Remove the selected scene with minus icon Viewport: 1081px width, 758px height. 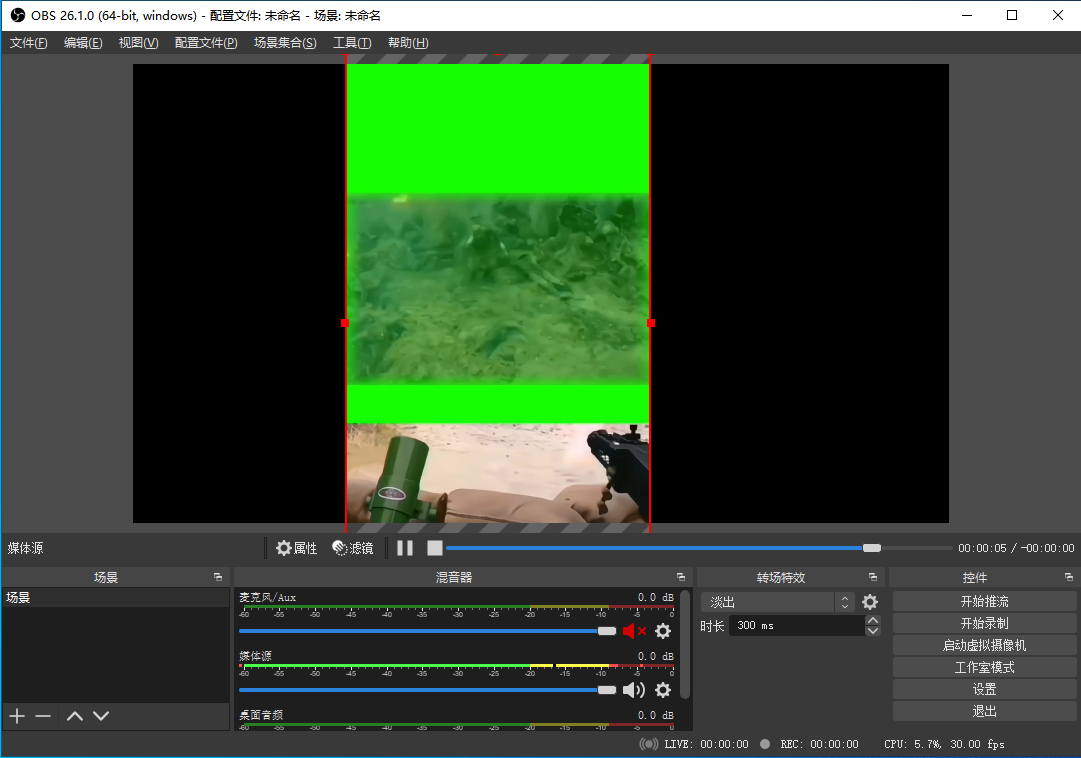coord(43,716)
